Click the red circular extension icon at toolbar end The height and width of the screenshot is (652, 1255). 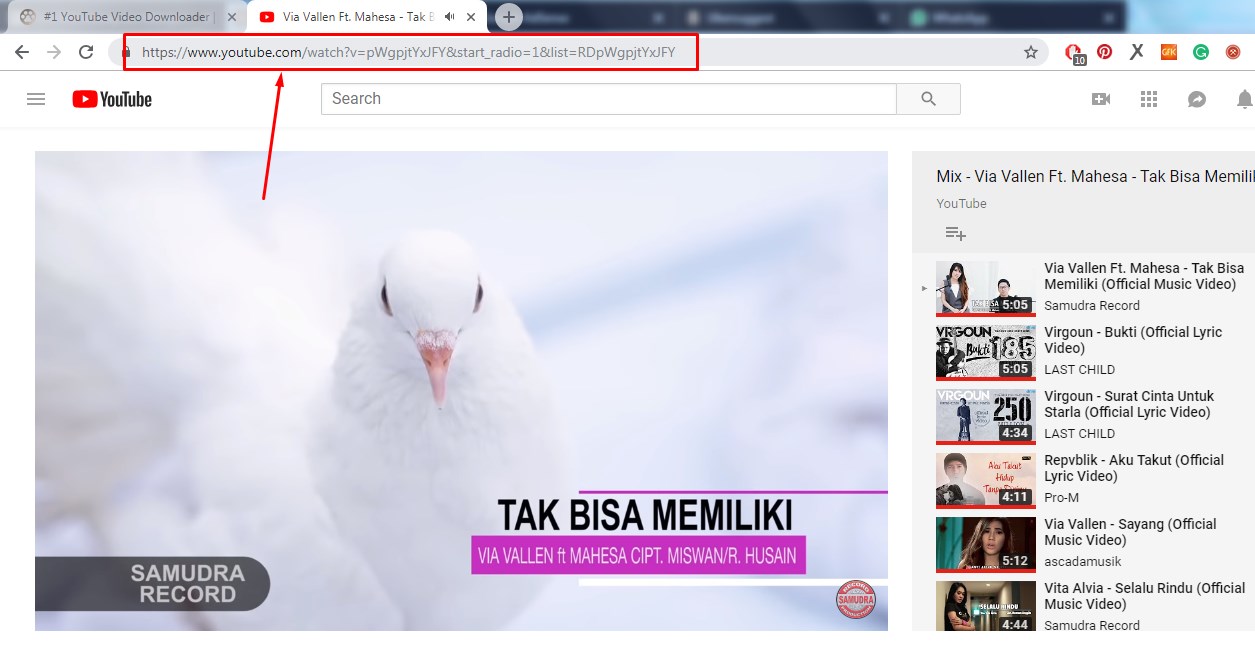[x=1233, y=52]
